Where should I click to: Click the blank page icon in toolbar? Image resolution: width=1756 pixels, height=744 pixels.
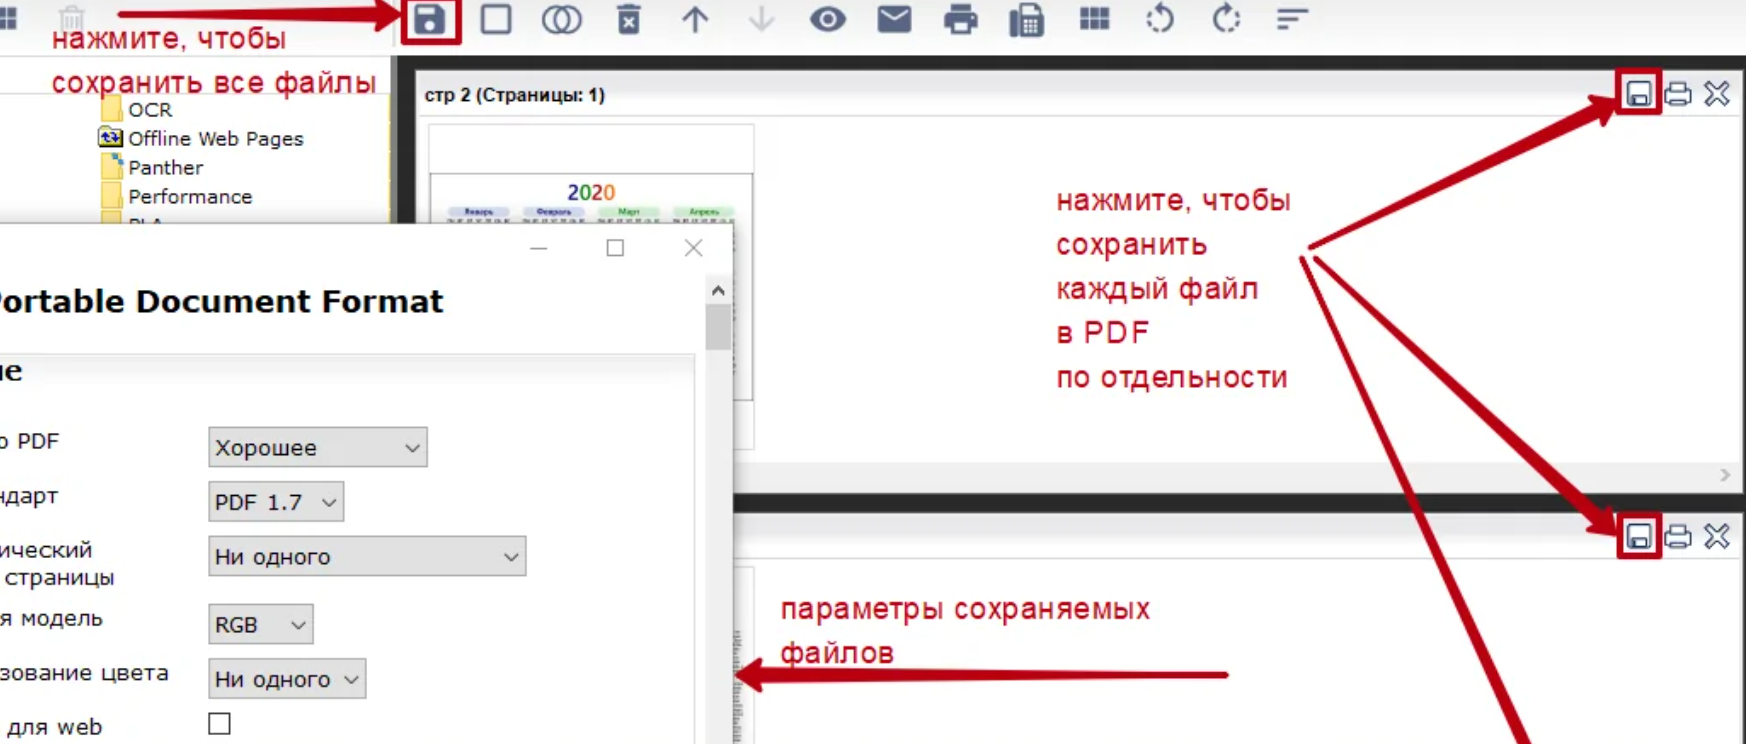(496, 20)
